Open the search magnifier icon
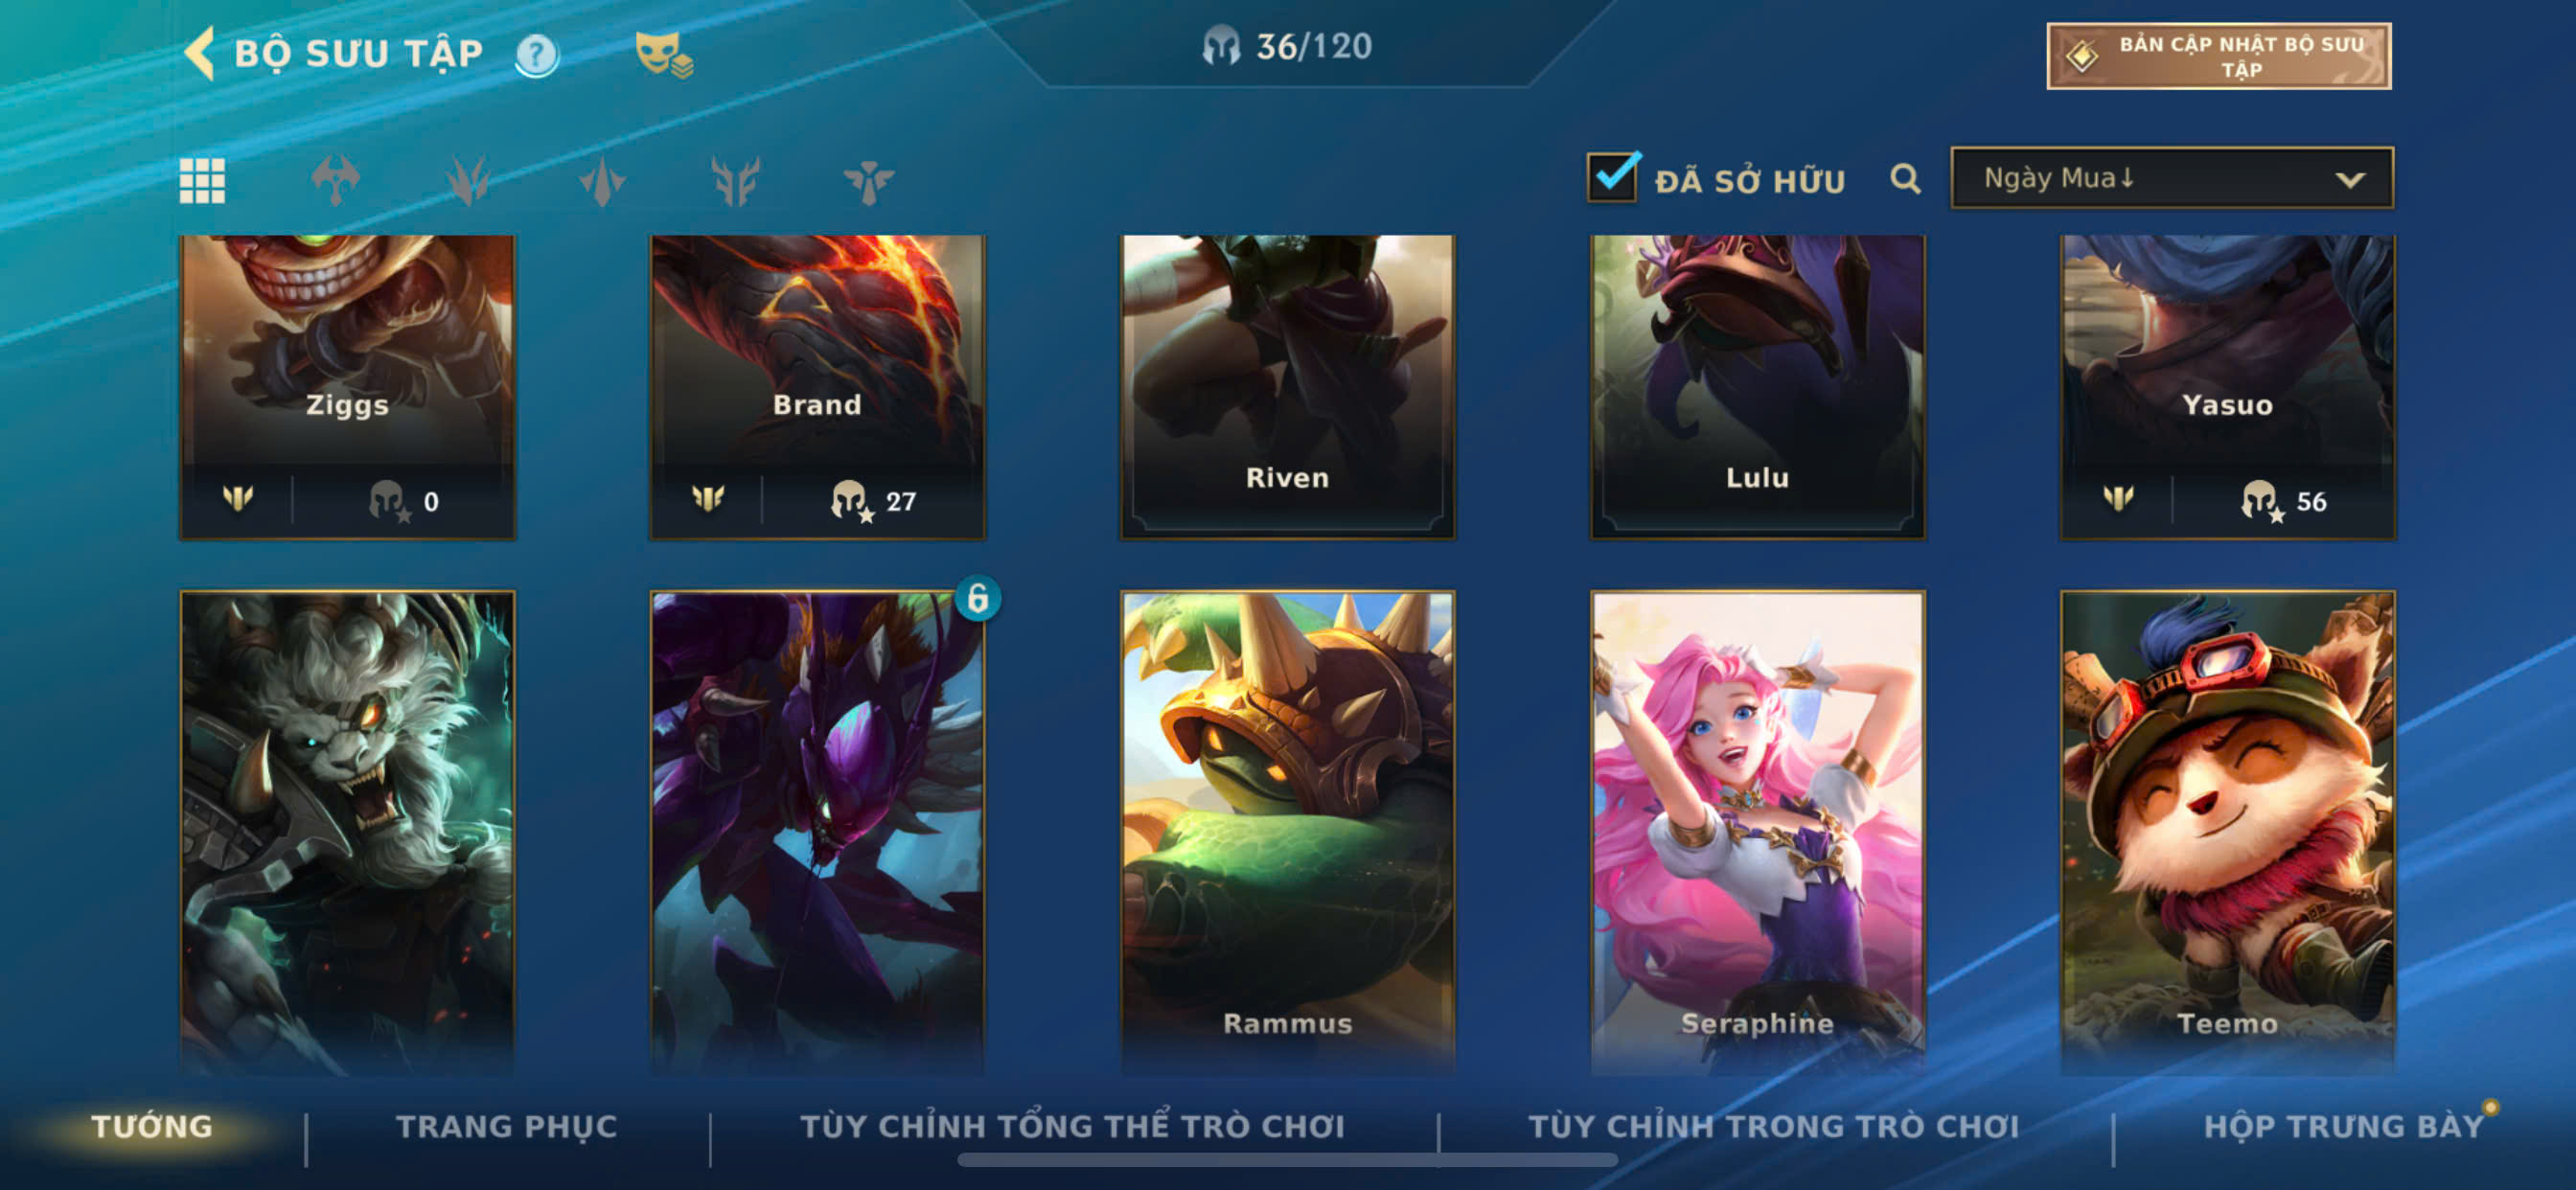Image resolution: width=2576 pixels, height=1190 pixels. 1905,179
